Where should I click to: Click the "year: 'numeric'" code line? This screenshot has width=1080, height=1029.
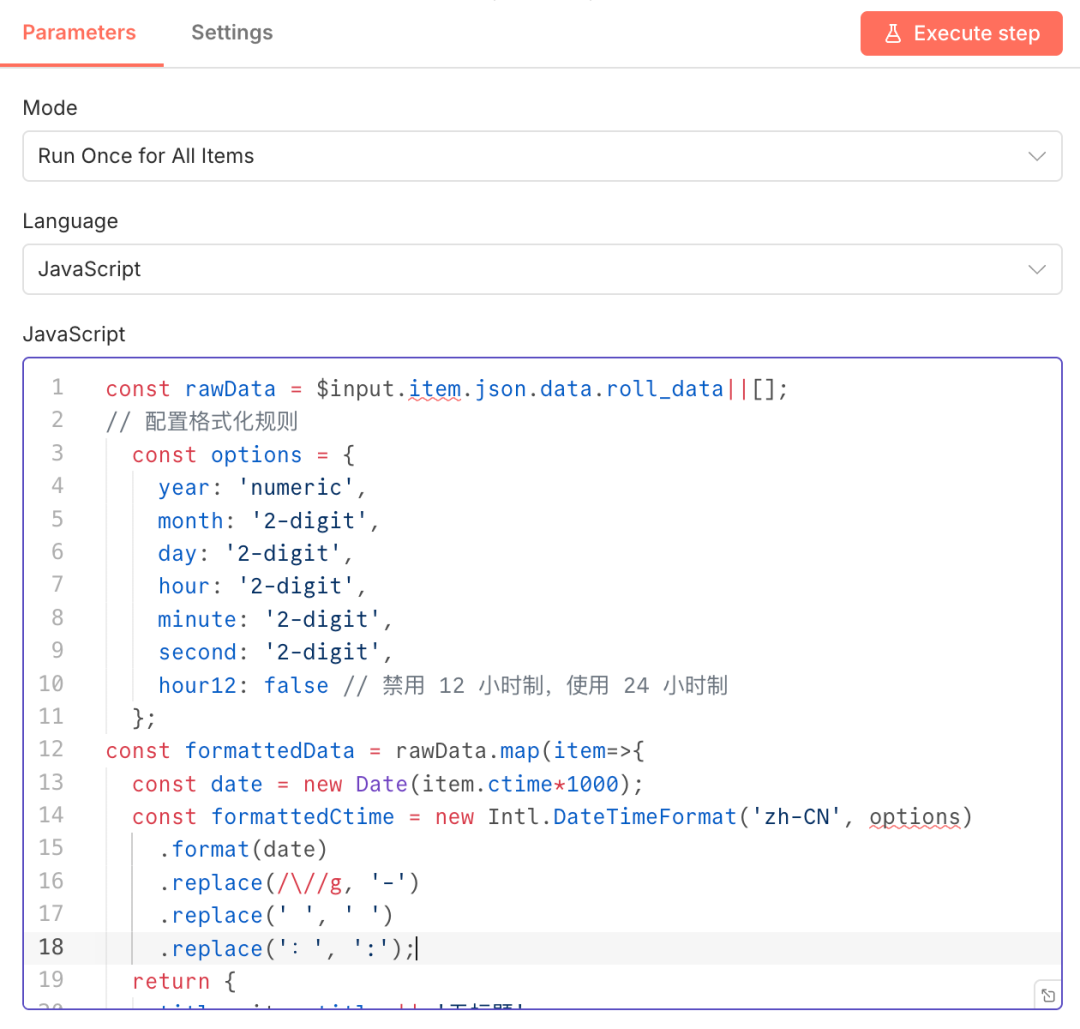[262, 488]
